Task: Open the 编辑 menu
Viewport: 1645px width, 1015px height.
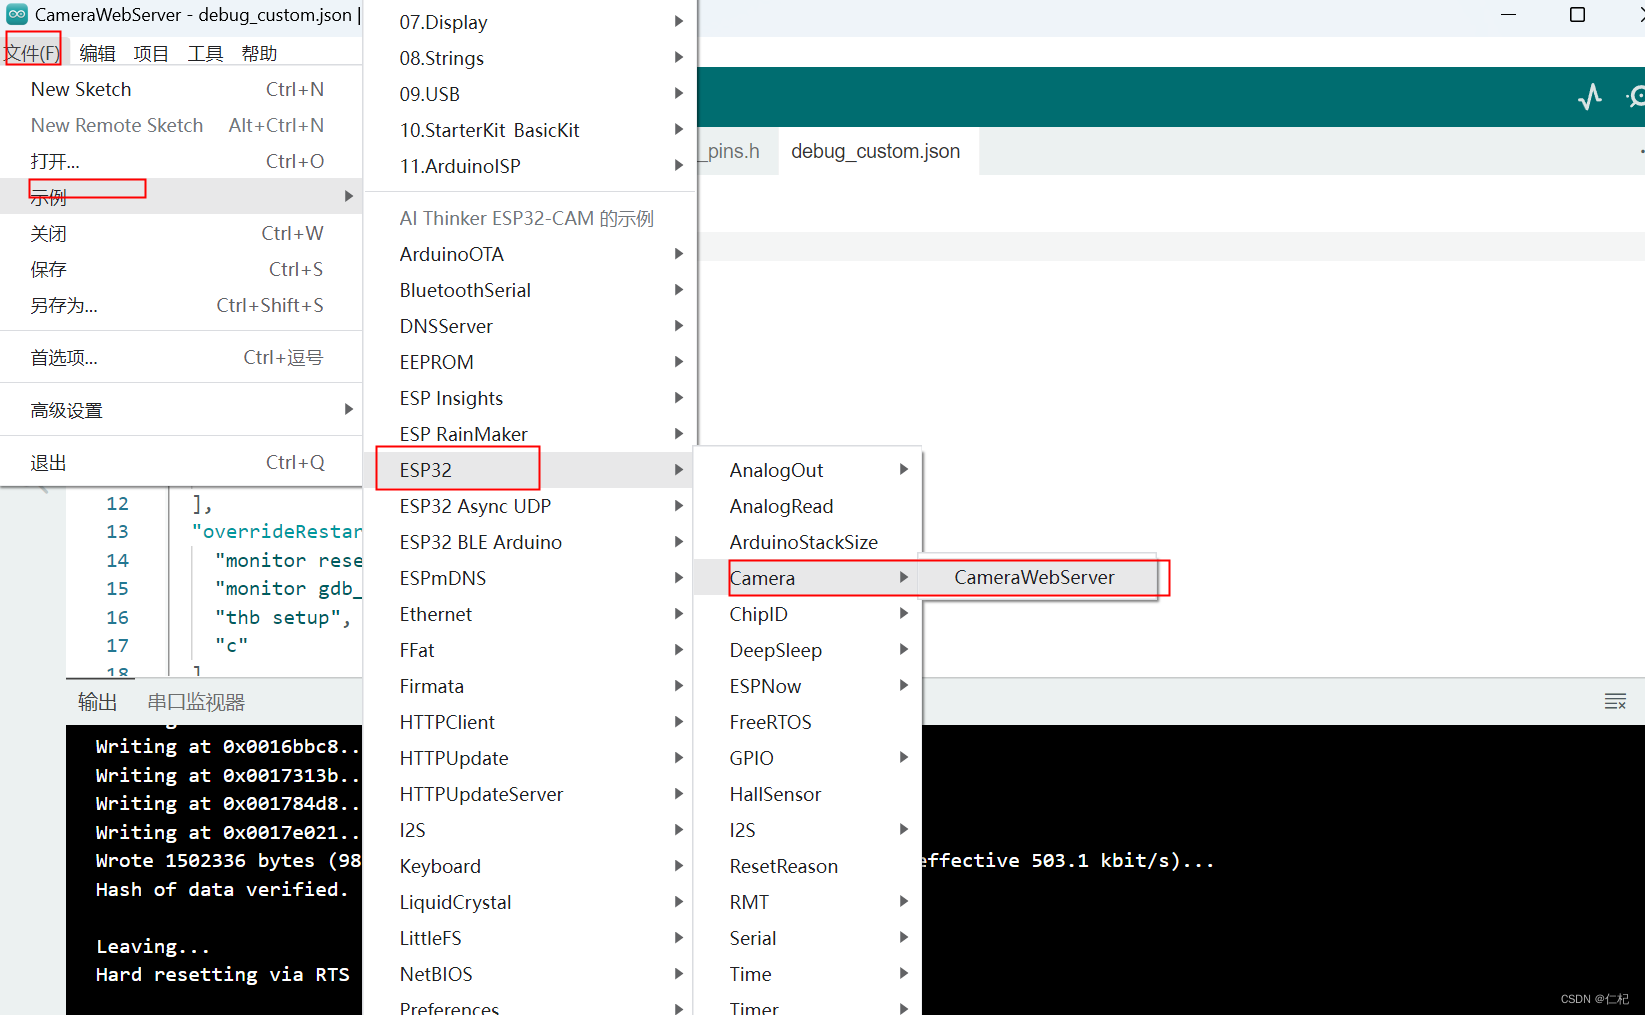Action: point(97,53)
